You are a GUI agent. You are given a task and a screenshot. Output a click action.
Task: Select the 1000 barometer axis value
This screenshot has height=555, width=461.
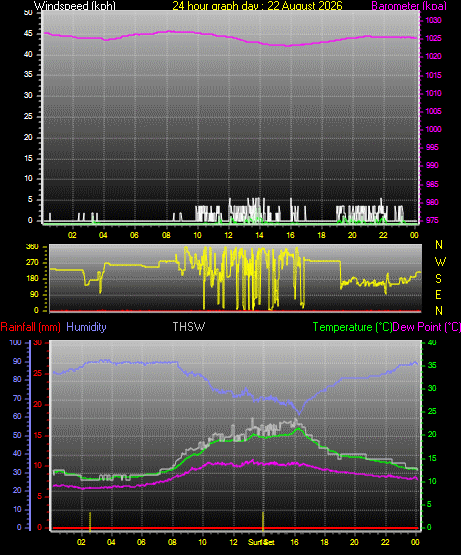(433, 129)
